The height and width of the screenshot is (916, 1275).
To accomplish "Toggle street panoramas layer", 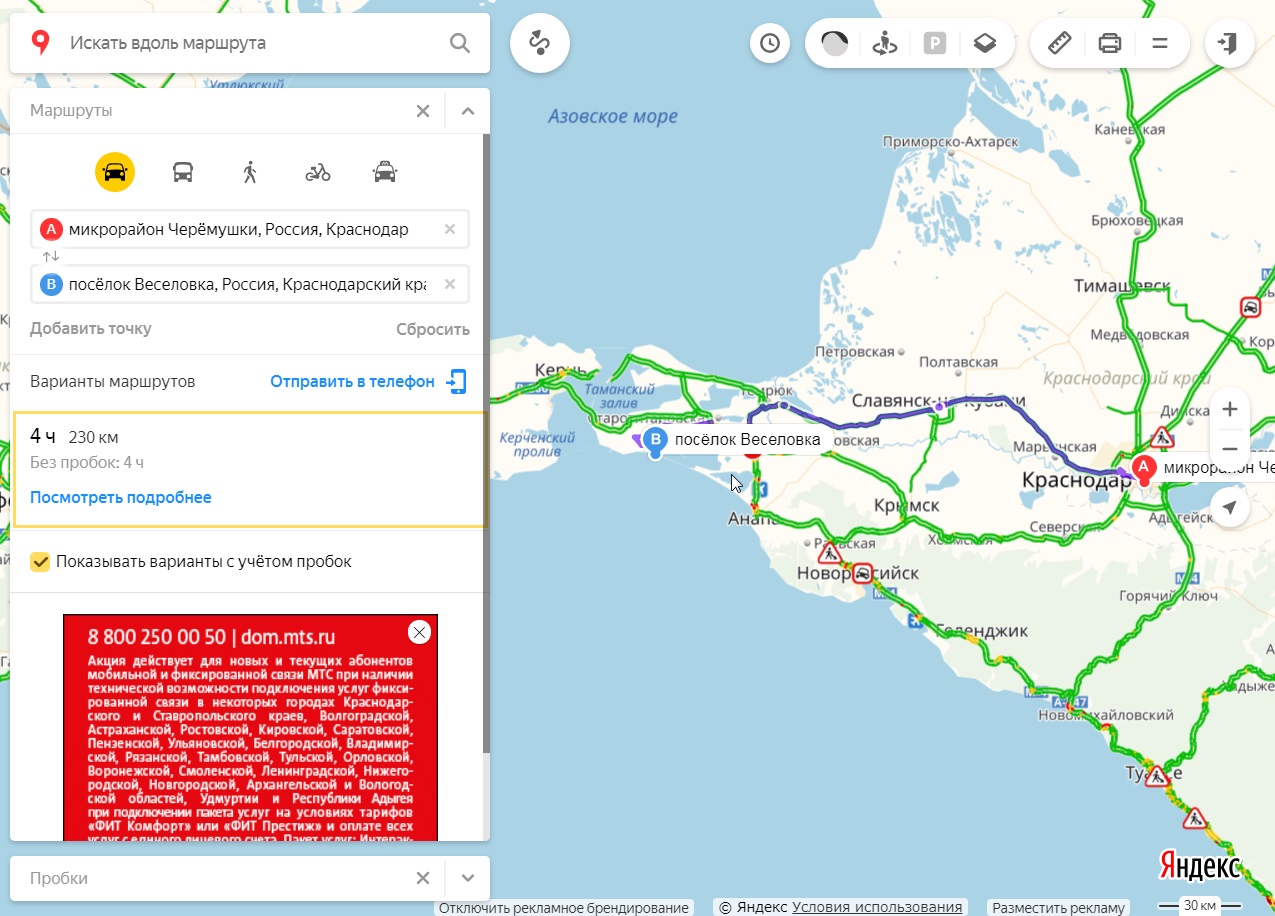I will 885,43.
